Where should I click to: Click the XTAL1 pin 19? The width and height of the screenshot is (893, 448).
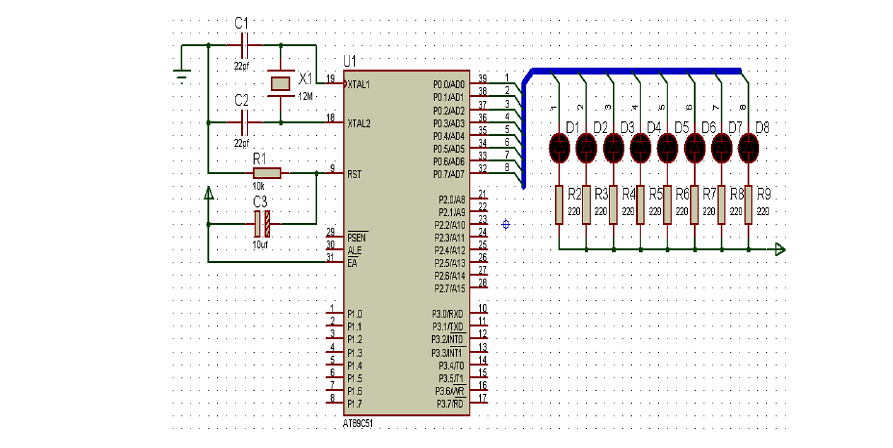click(334, 84)
